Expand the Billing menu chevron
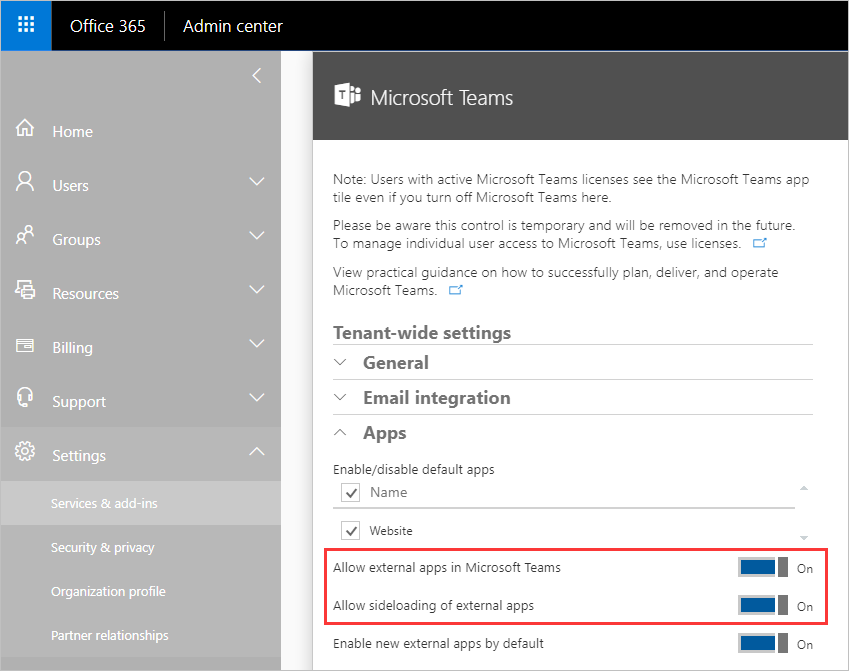The height and width of the screenshot is (671, 849). (257, 343)
